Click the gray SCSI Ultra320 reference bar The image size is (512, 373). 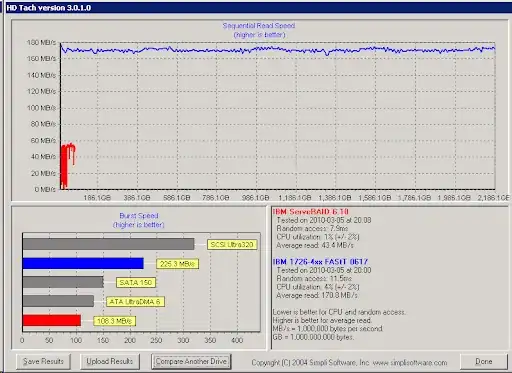pos(108,244)
